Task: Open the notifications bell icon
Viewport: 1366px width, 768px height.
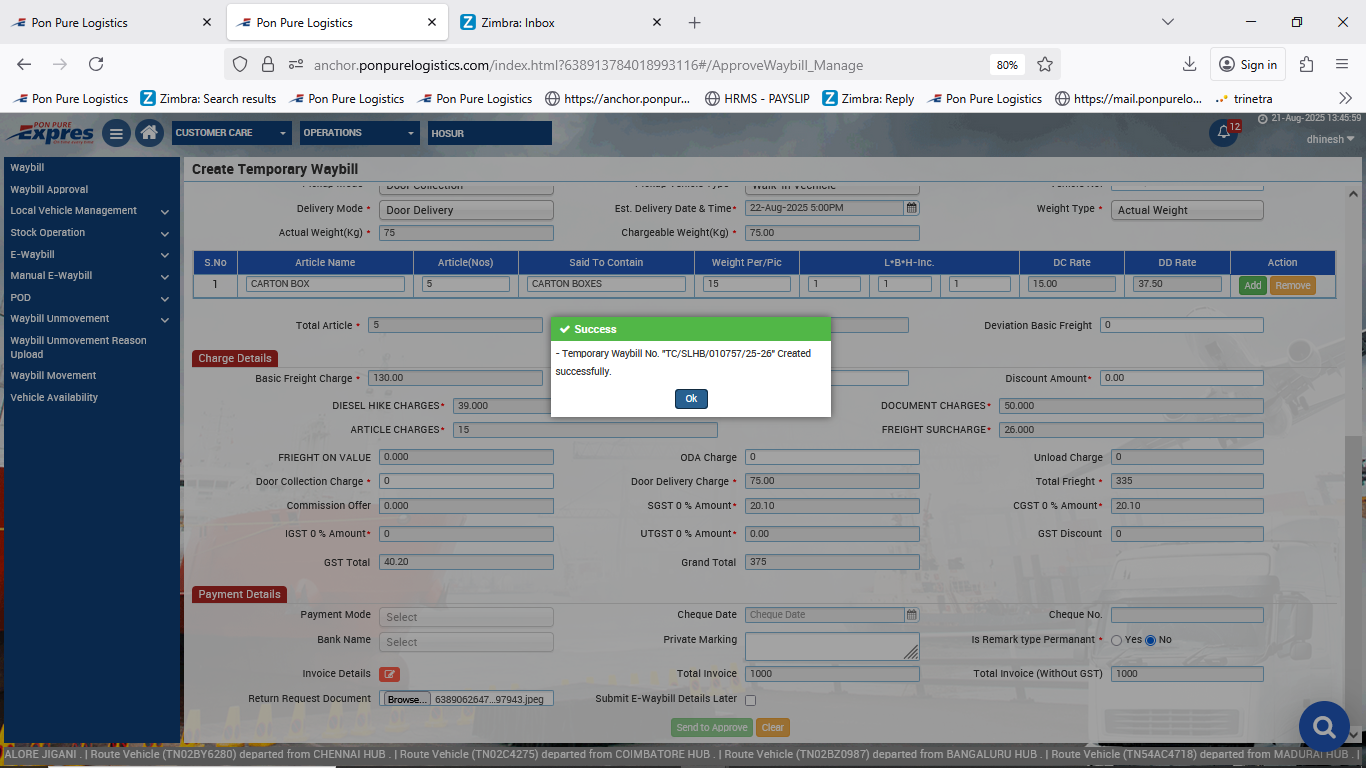Action: point(1223,133)
